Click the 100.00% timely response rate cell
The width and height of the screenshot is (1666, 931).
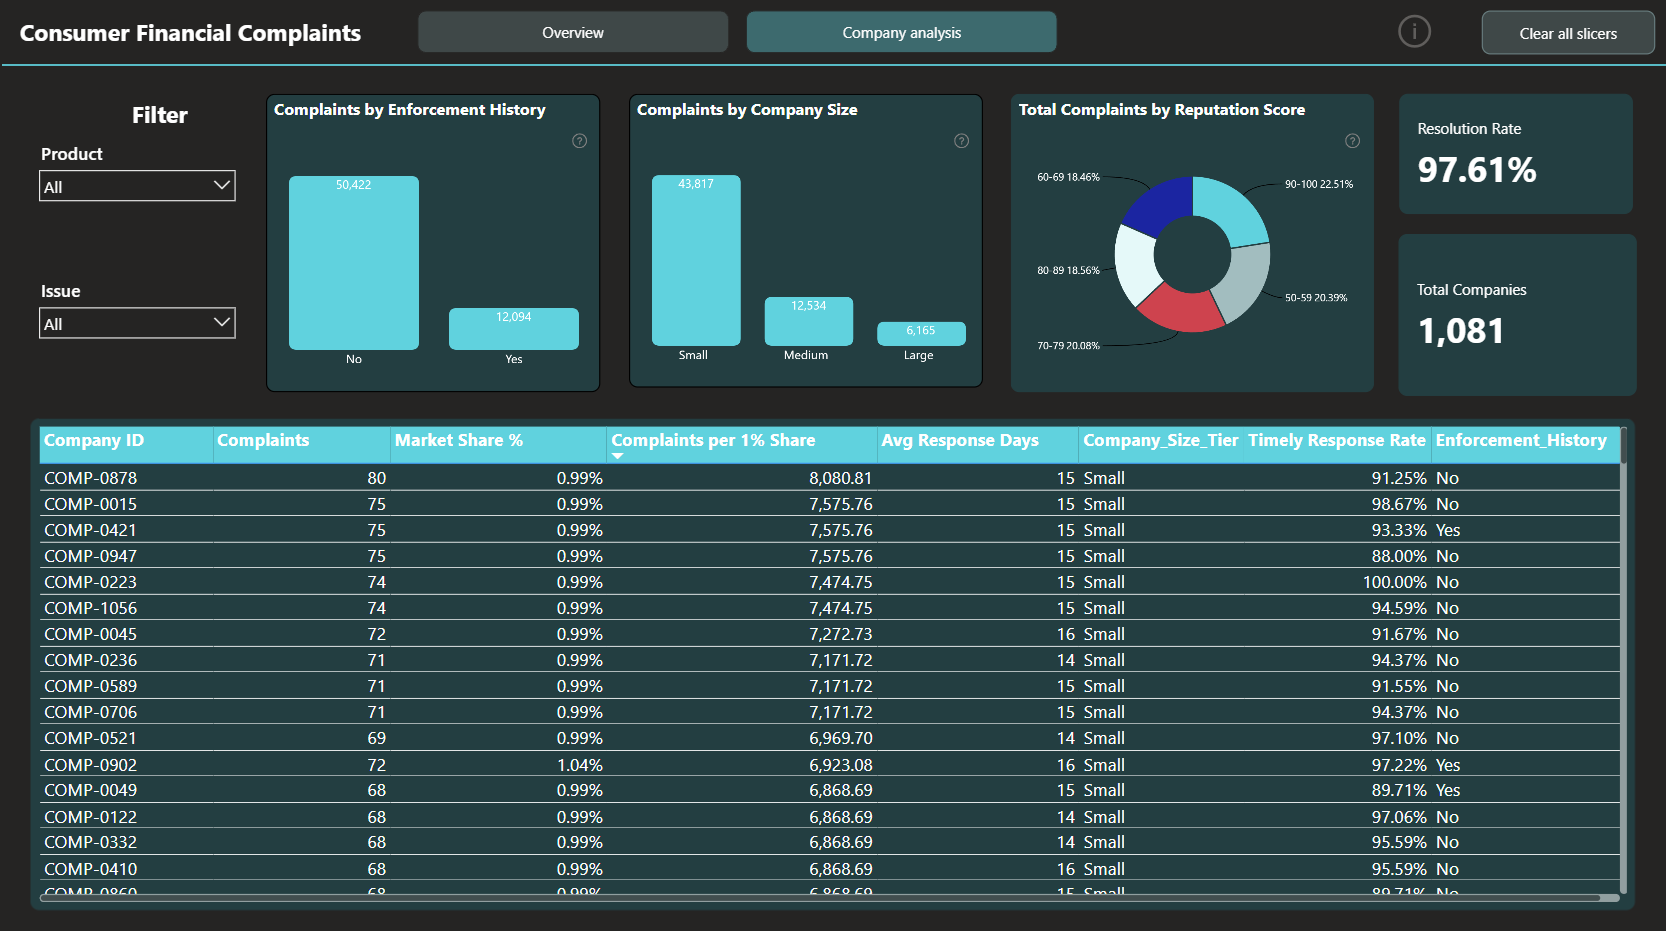point(1395,582)
